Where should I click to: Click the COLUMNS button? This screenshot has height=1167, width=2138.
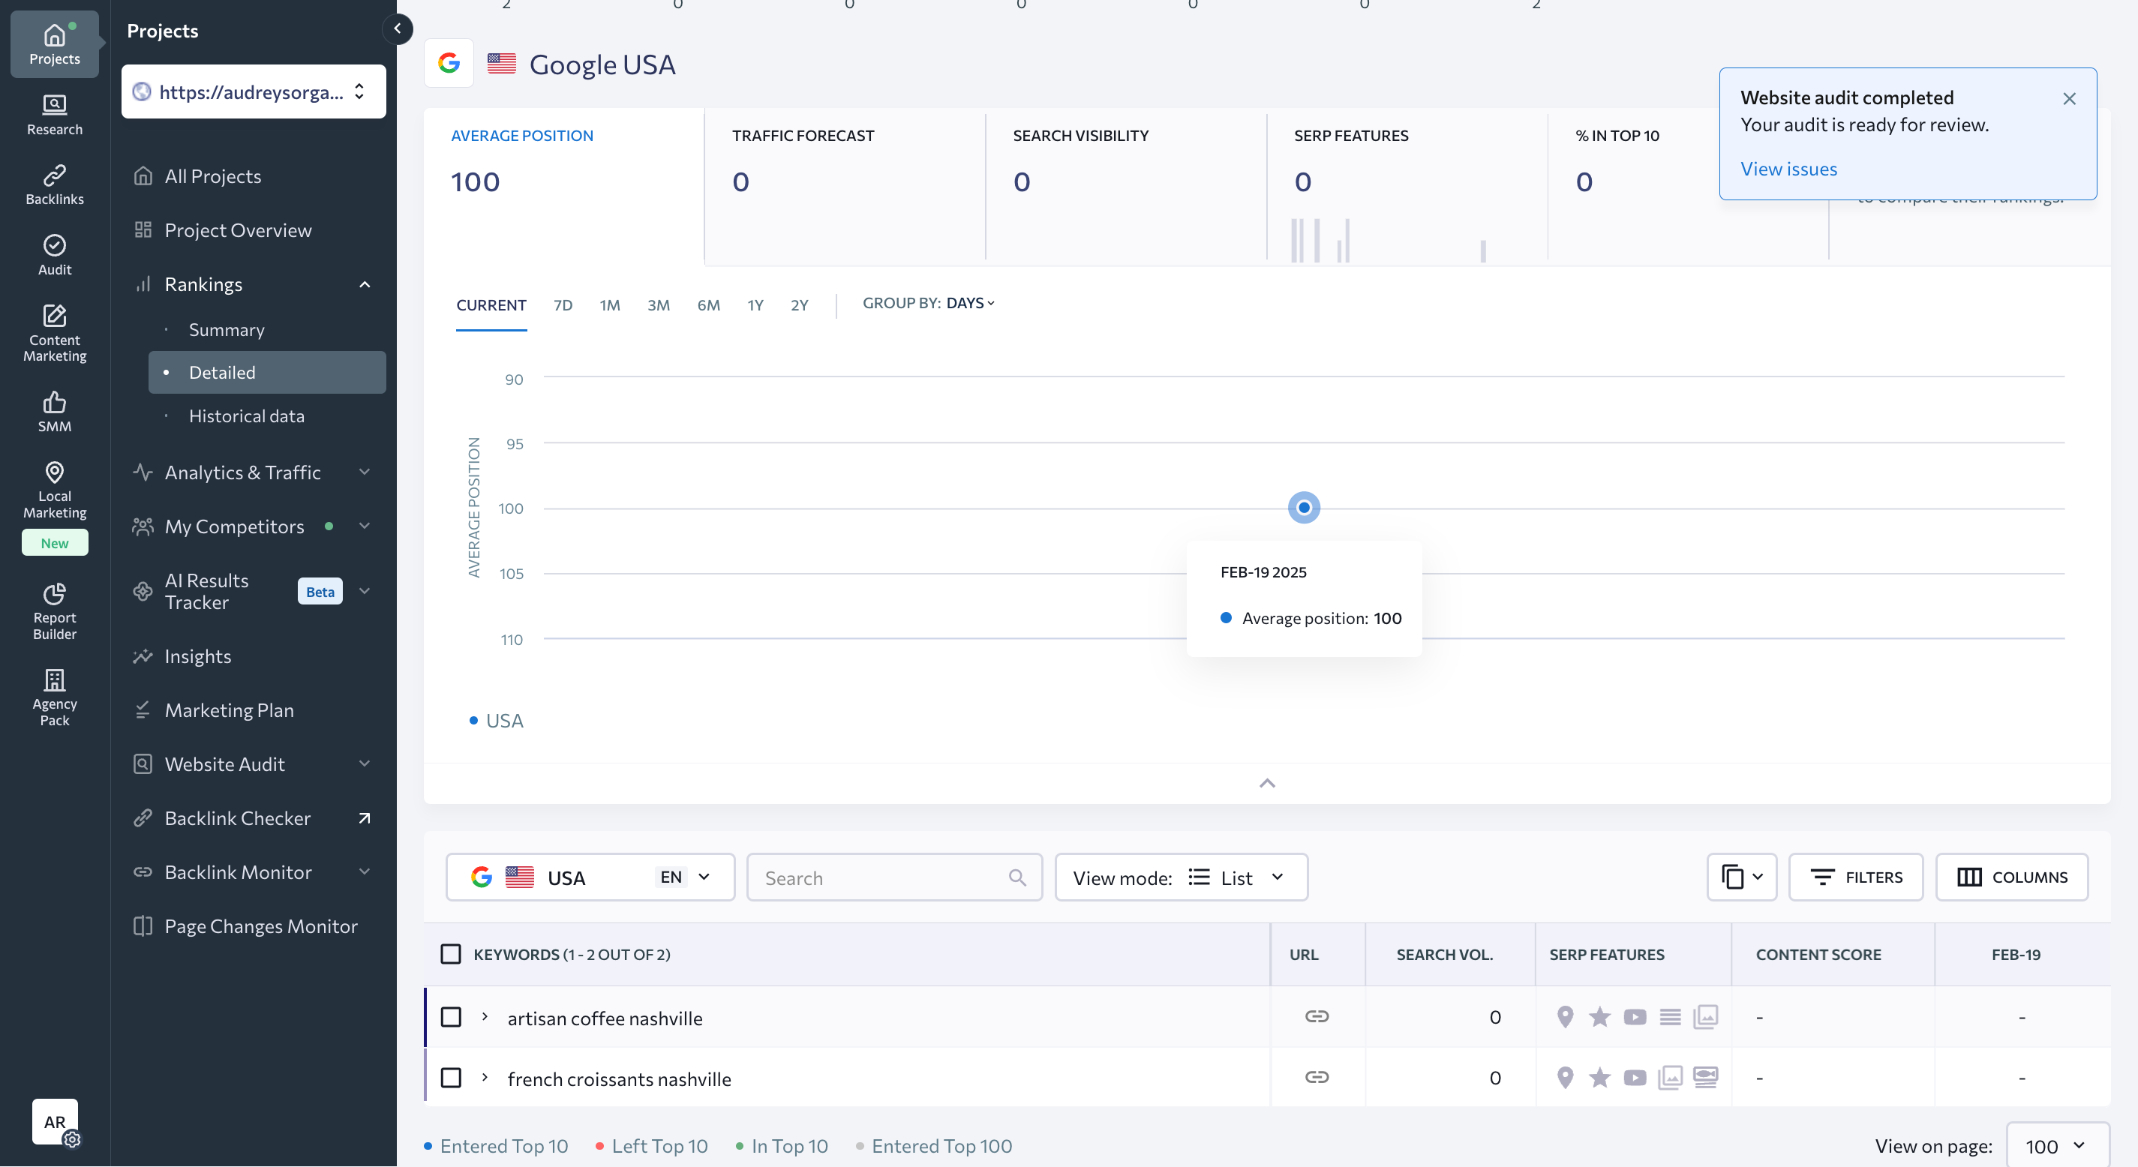click(x=2012, y=877)
